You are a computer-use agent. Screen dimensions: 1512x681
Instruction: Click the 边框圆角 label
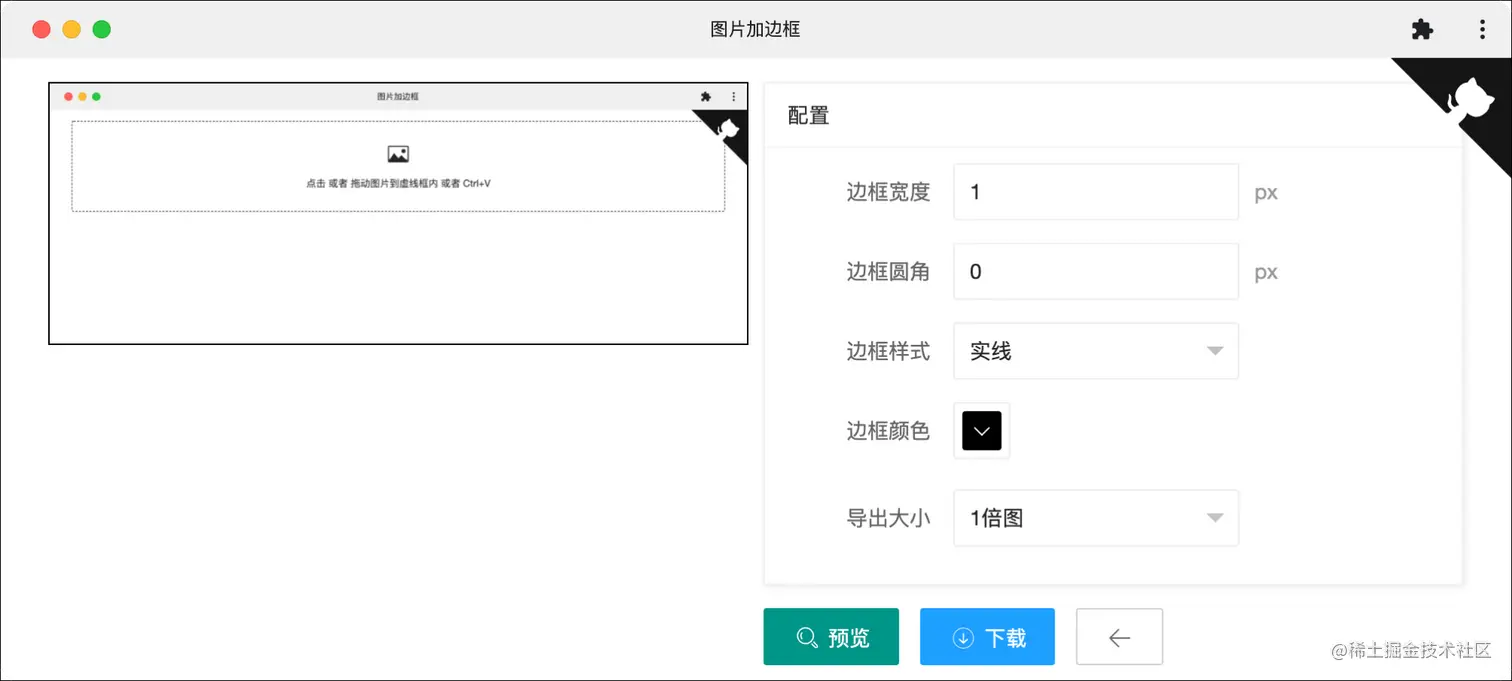click(x=888, y=272)
